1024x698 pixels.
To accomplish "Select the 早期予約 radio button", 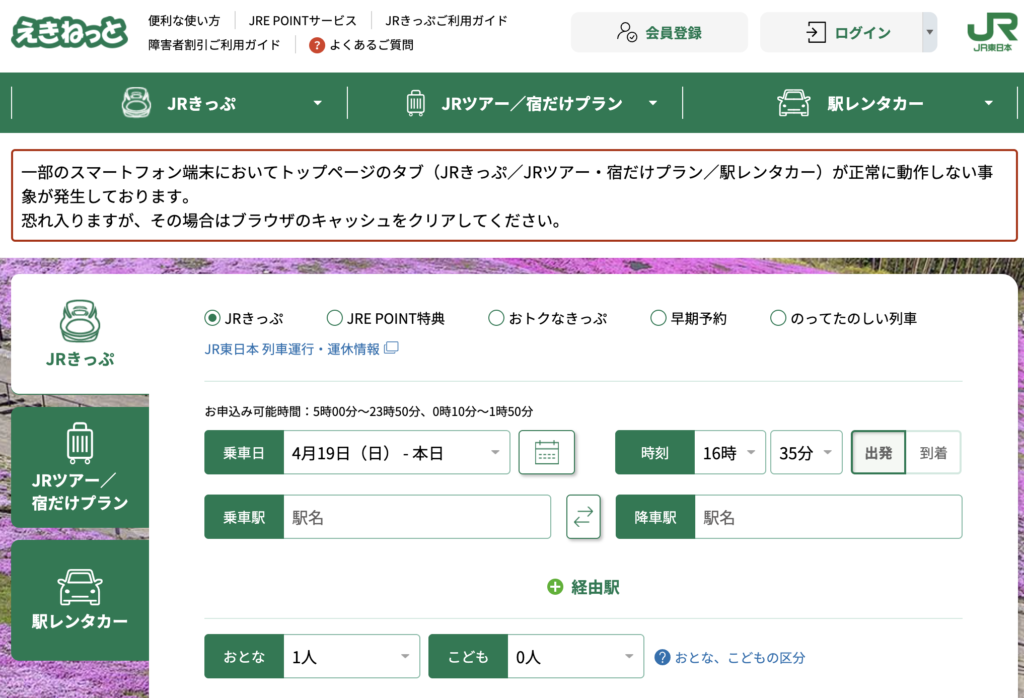I will [x=658, y=319].
